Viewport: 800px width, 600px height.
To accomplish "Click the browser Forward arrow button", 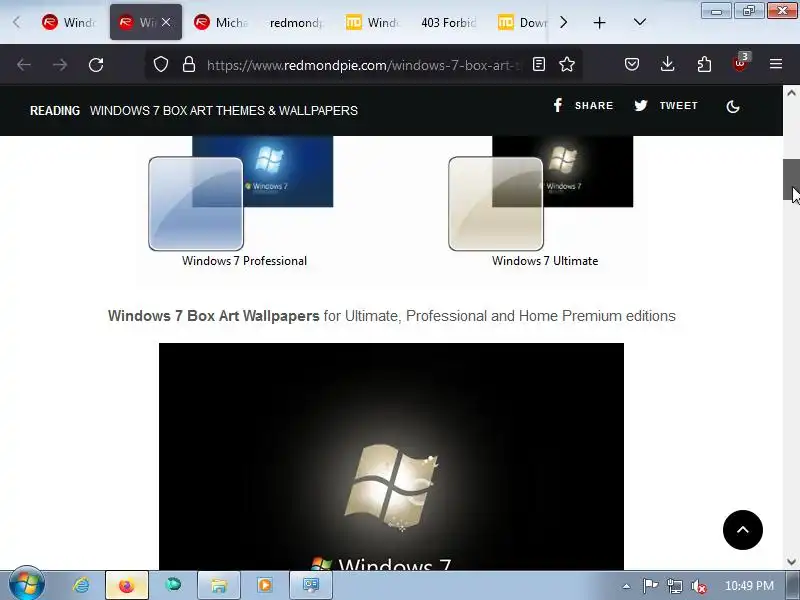I will pyautogui.click(x=60, y=65).
